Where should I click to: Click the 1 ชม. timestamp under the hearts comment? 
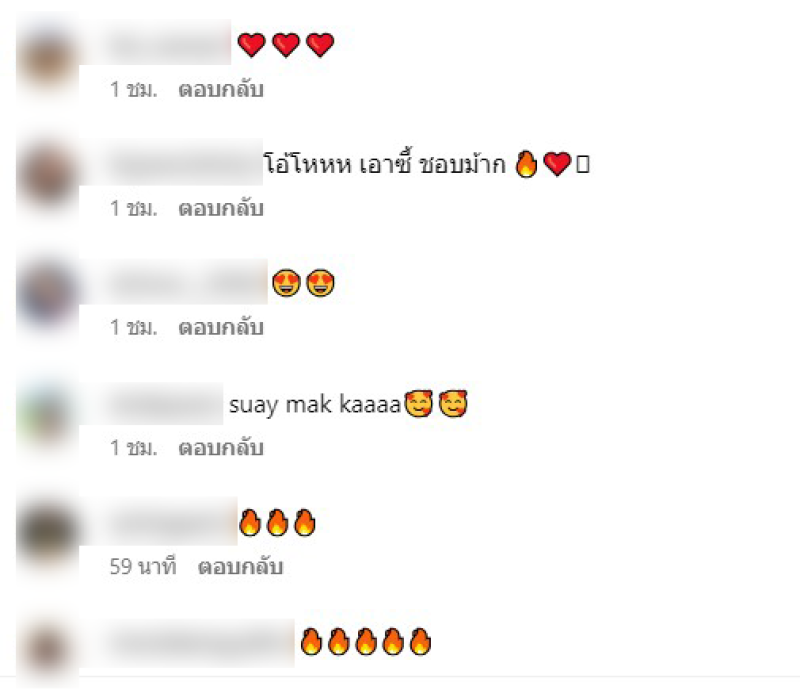[134, 89]
